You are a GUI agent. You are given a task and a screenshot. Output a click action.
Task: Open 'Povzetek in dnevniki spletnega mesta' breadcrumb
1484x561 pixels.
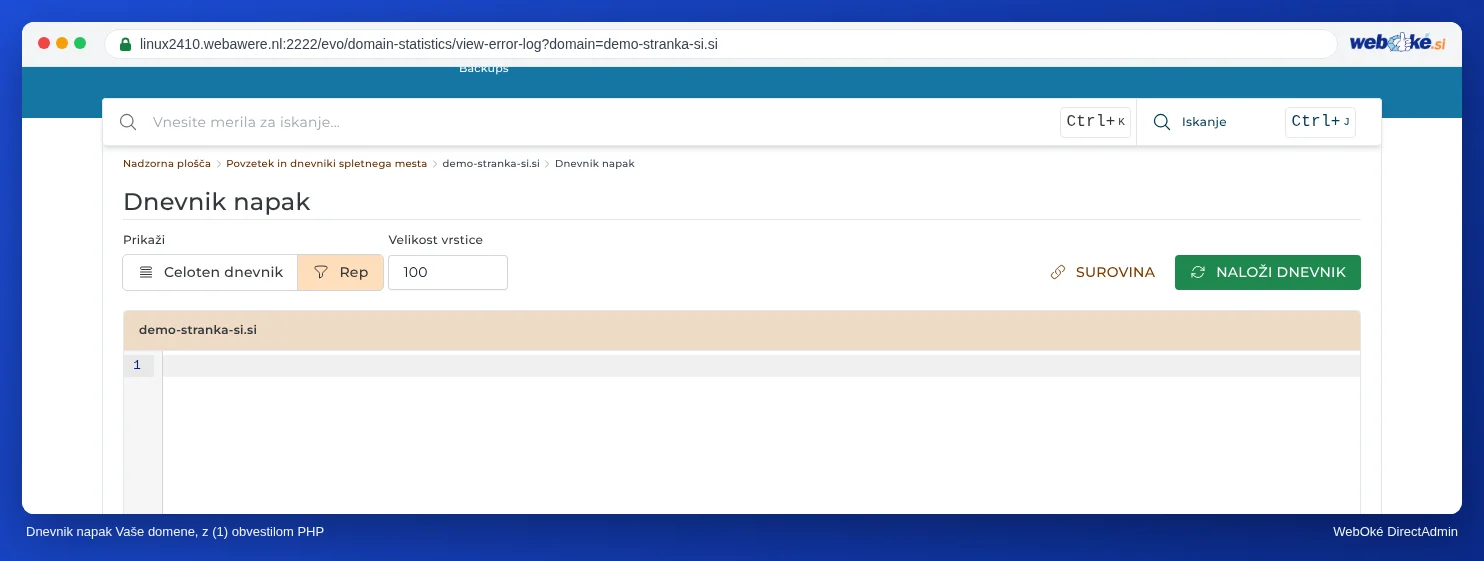326,163
